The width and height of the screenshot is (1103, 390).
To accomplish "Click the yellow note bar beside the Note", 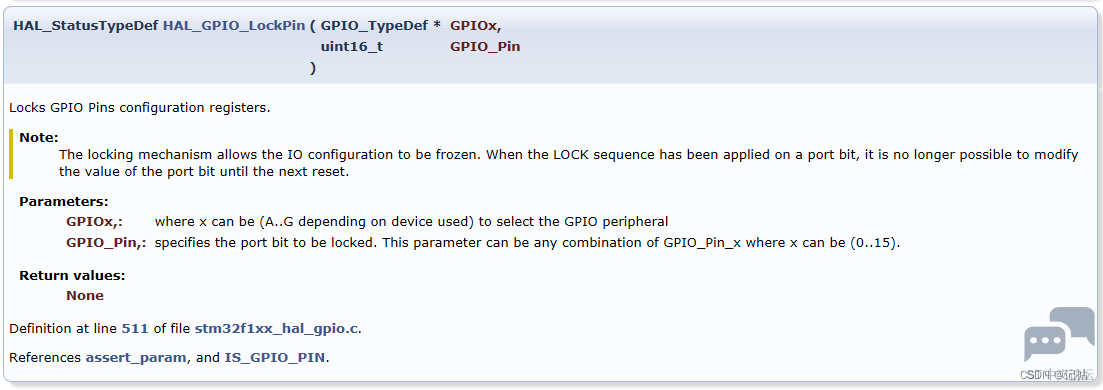I will [11, 154].
